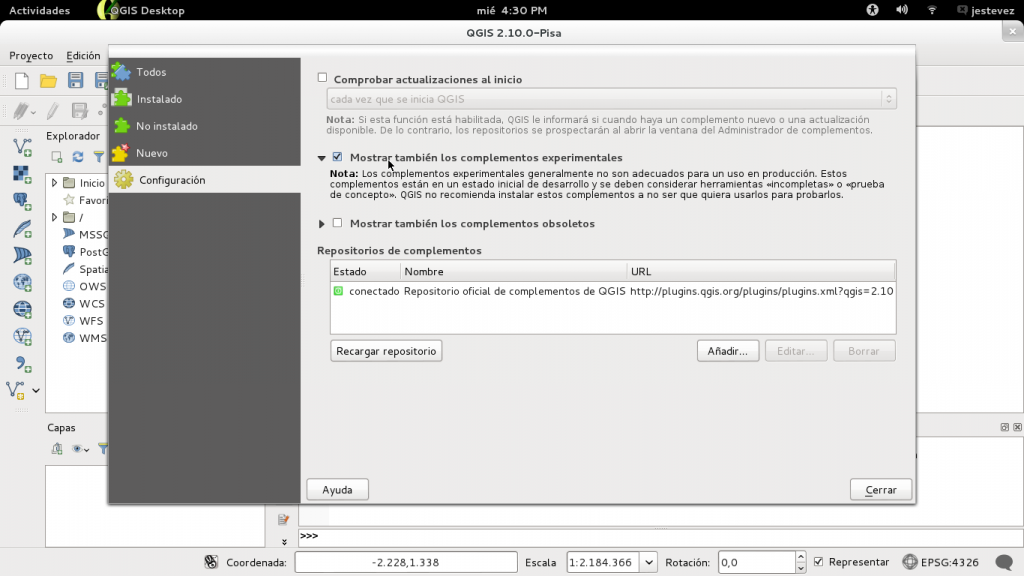Expand the Python console toolbar chevron
1024x576 pixels.
pyautogui.click(x=284, y=541)
